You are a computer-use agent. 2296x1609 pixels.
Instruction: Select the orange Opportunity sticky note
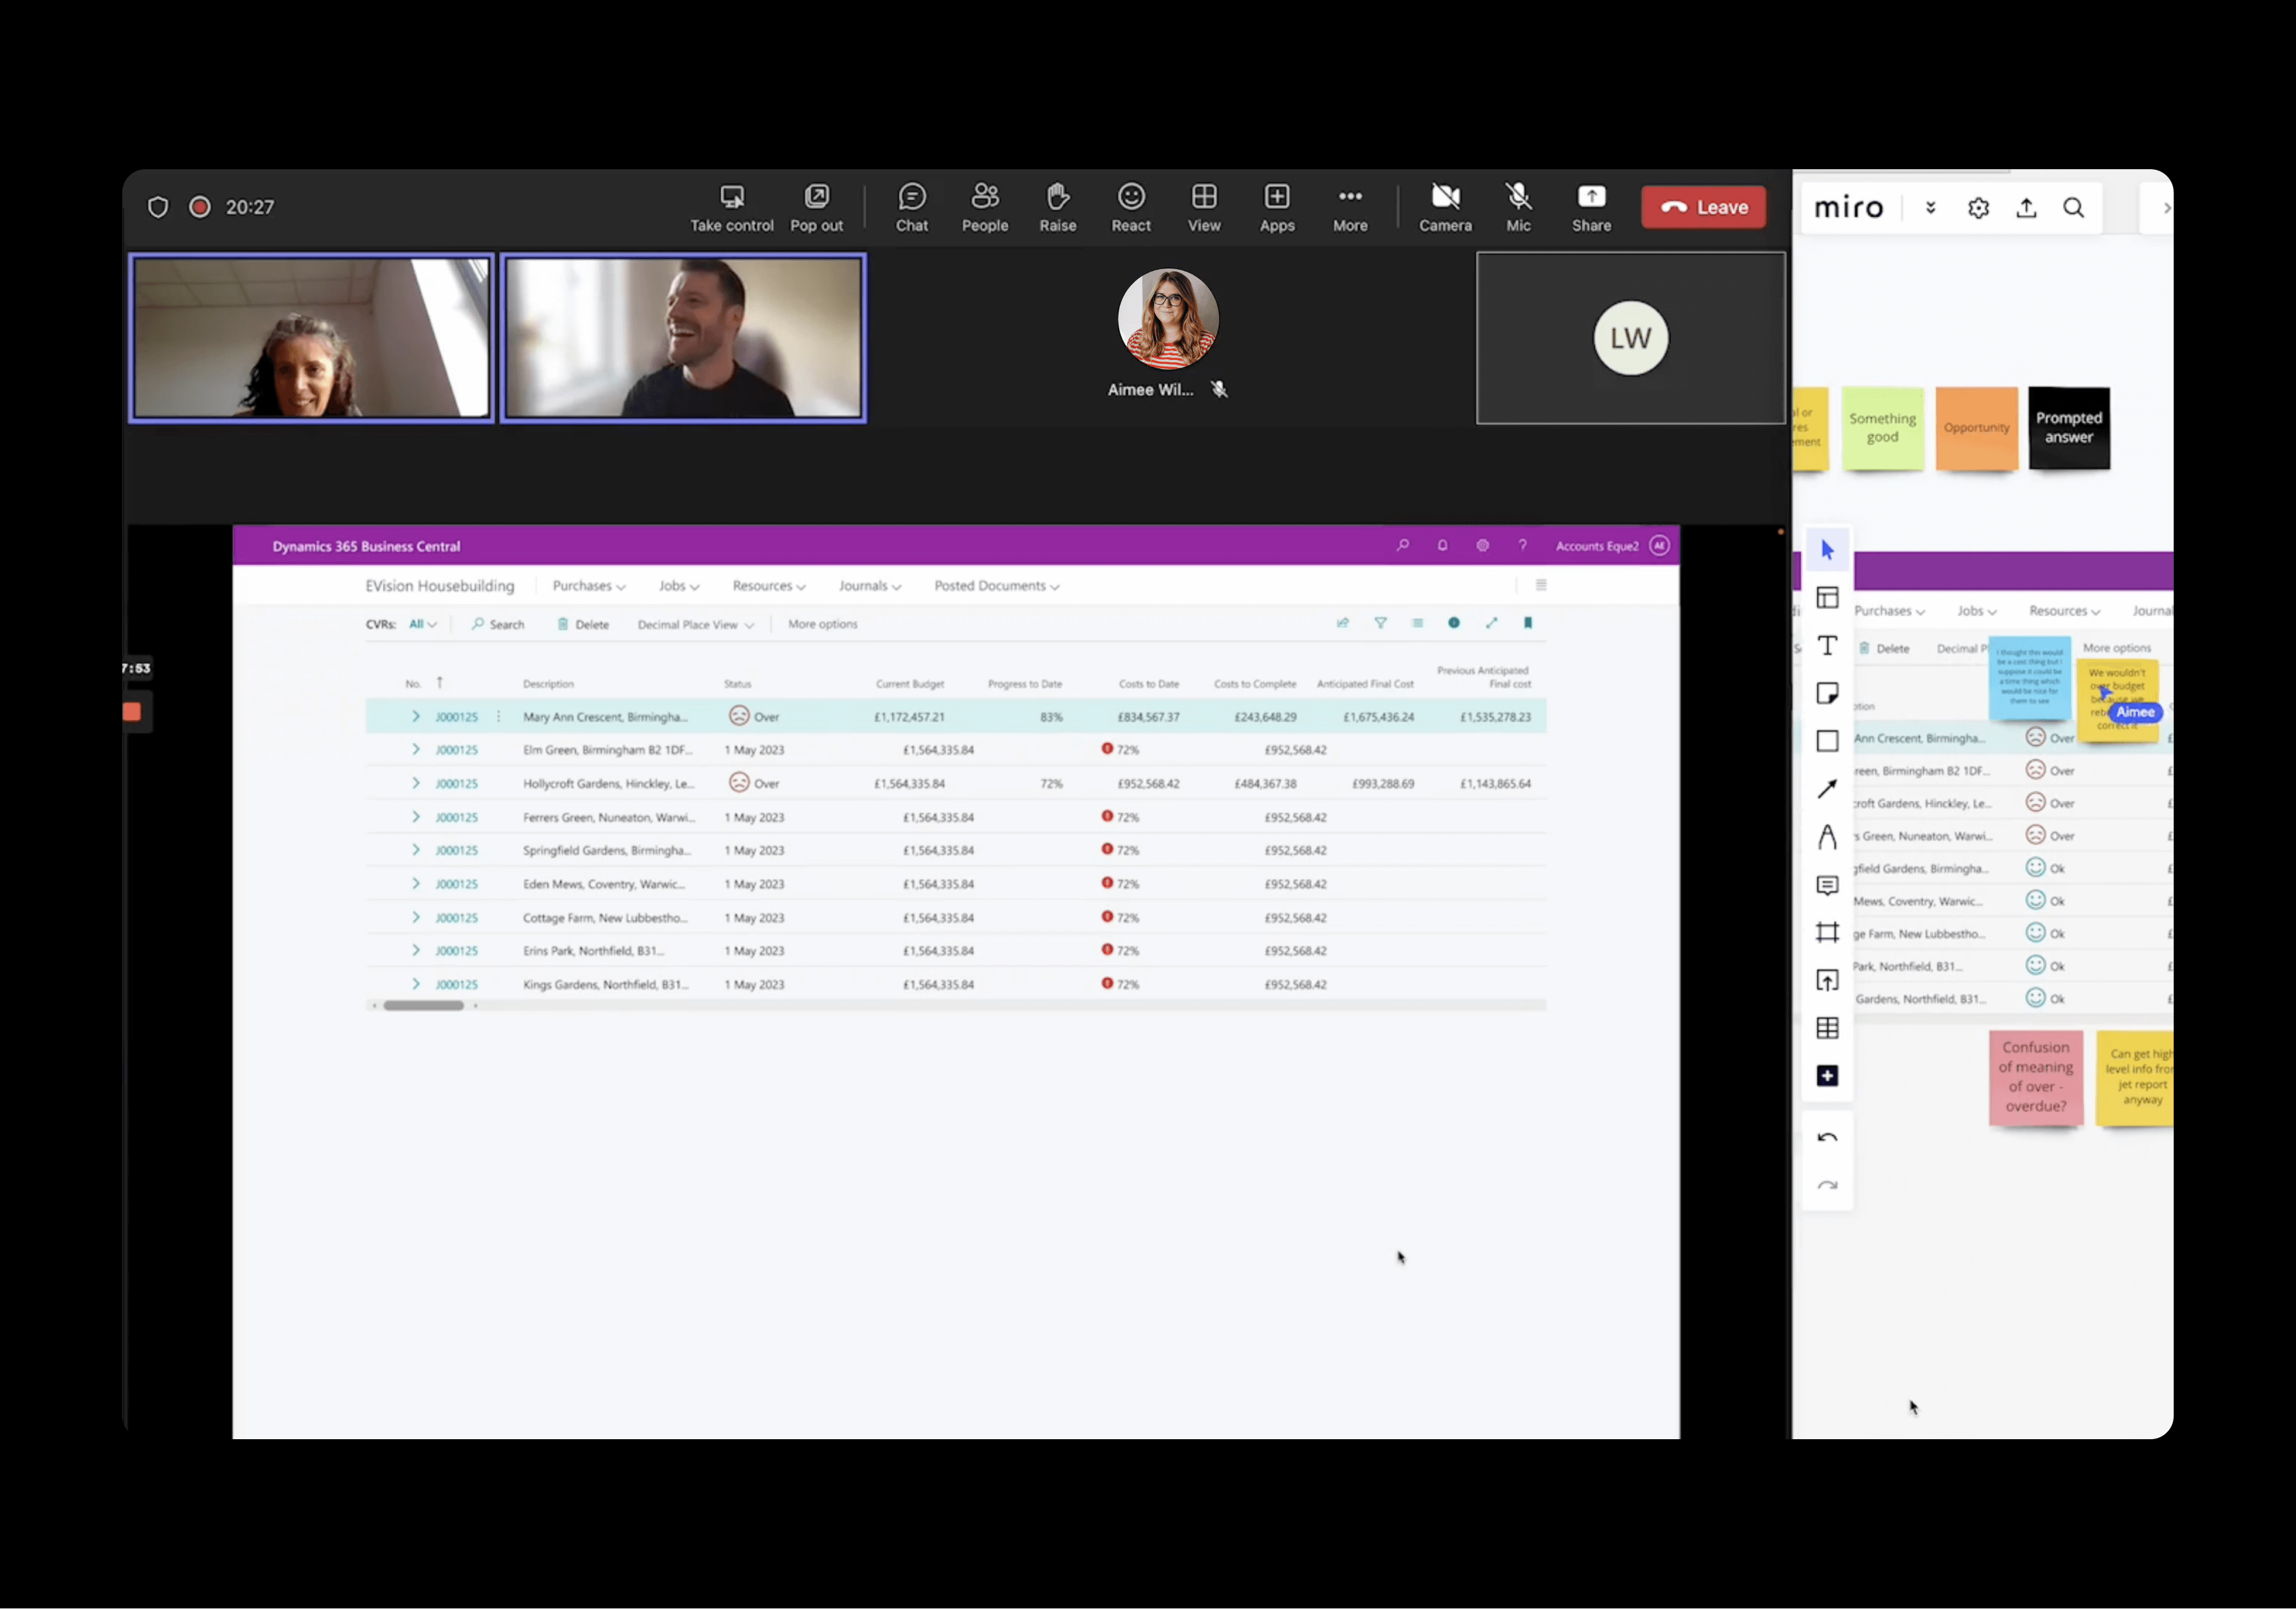1976,428
